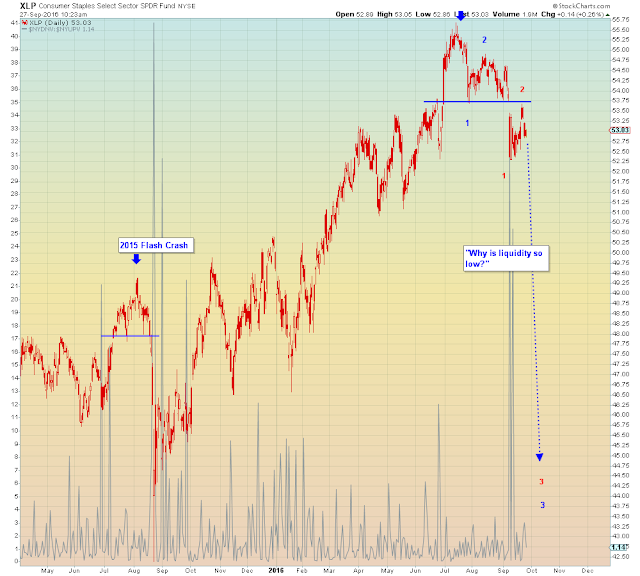Viewport: 640px width, 576px height.
Task: Click the blue wave label 2 near the July peak
Action: (x=484, y=40)
